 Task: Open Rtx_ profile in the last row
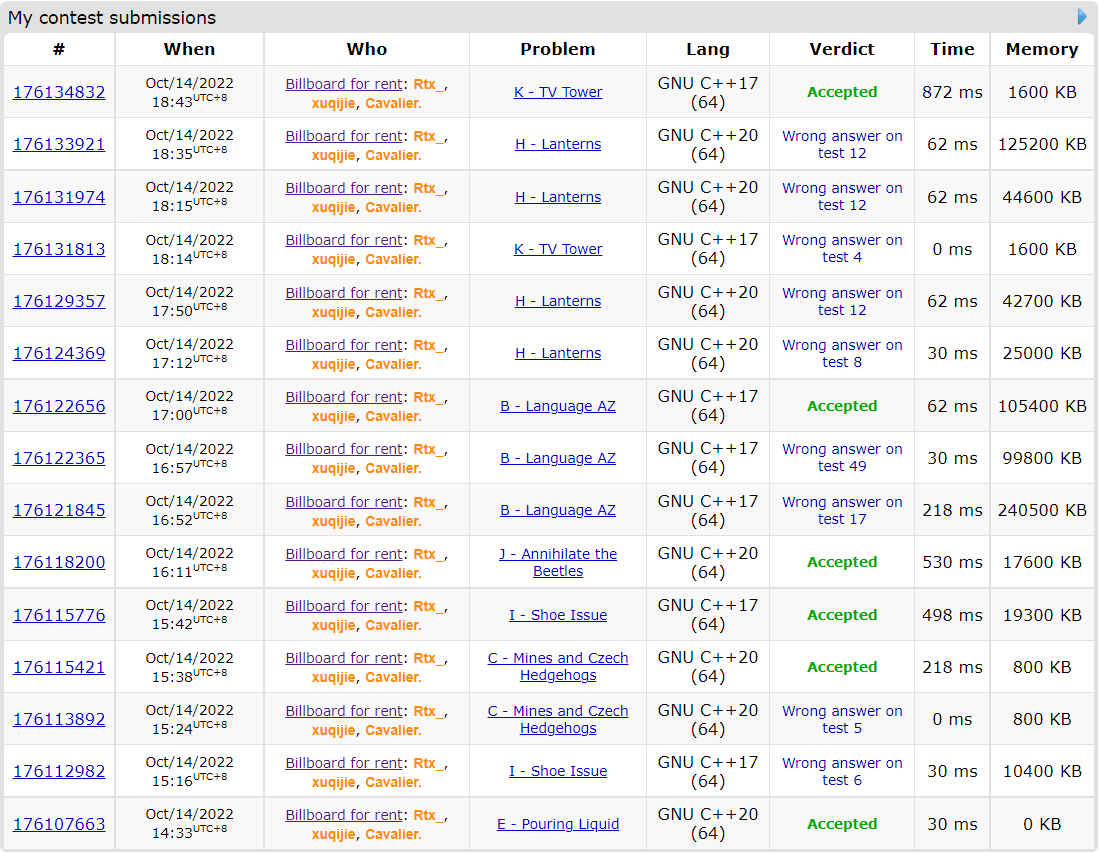(429, 815)
